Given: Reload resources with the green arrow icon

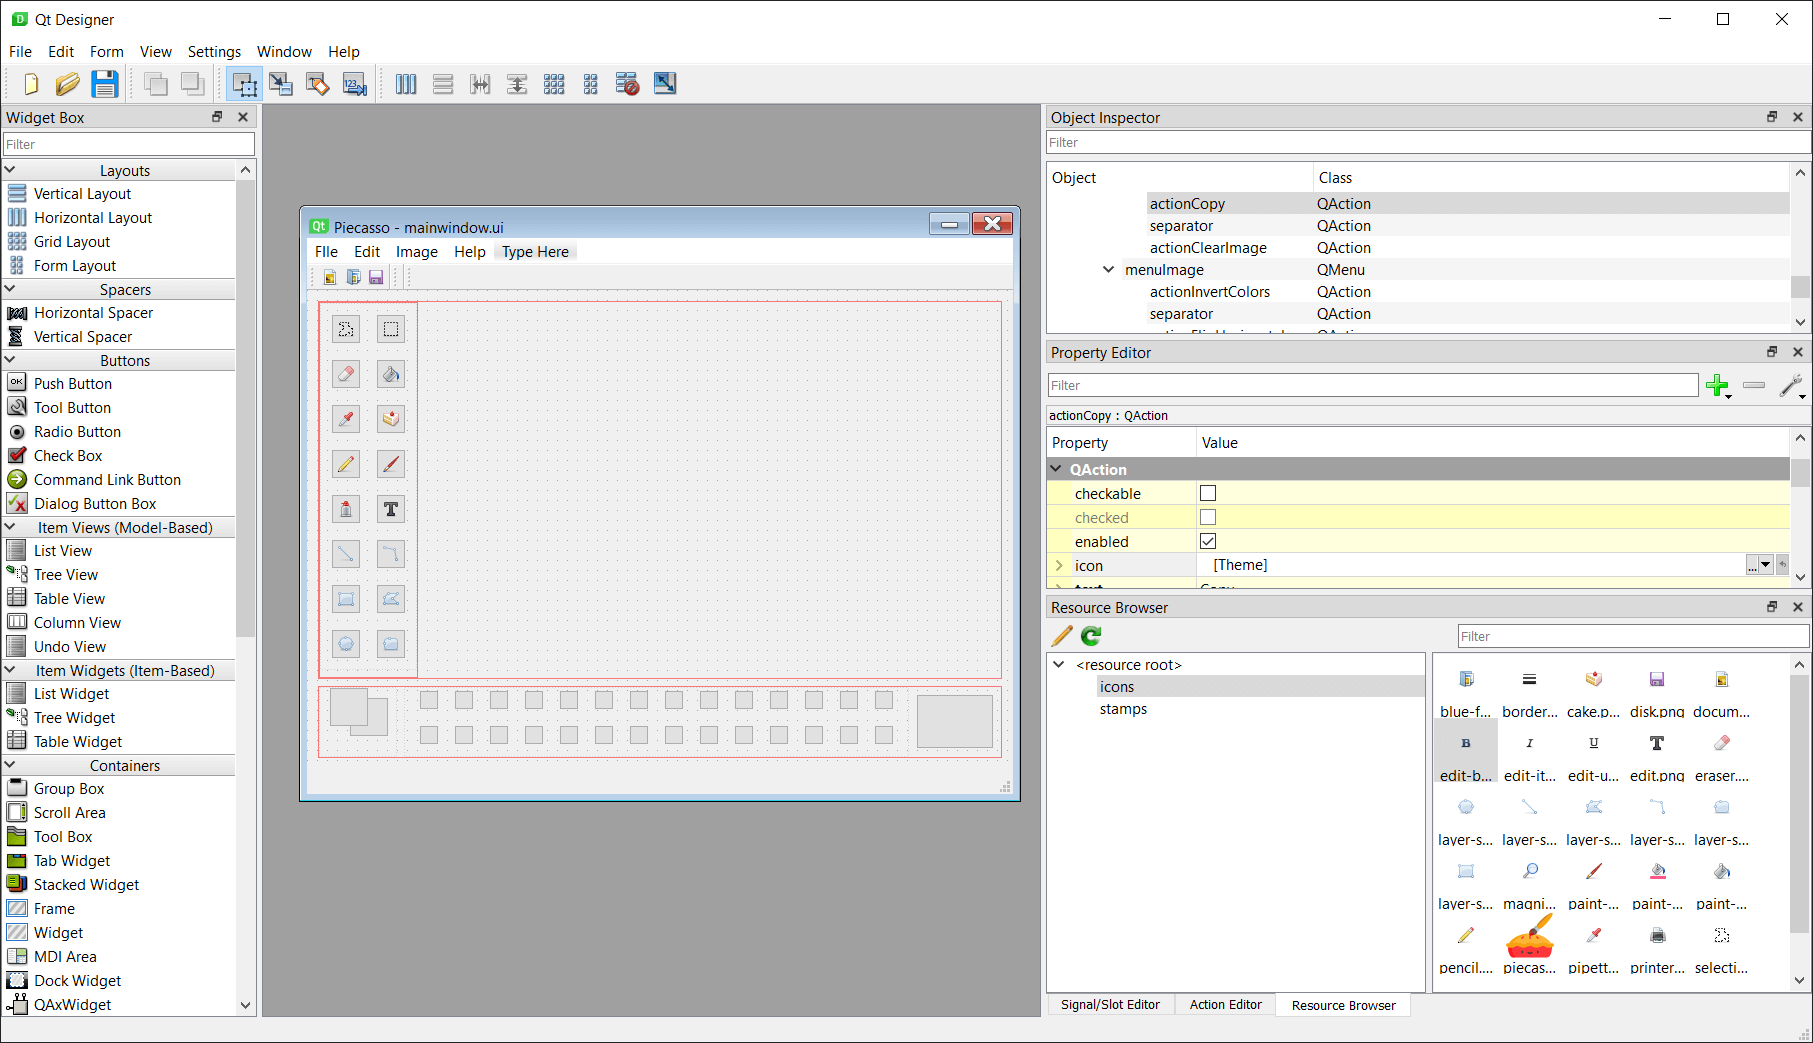Looking at the screenshot, I should (x=1091, y=636).
